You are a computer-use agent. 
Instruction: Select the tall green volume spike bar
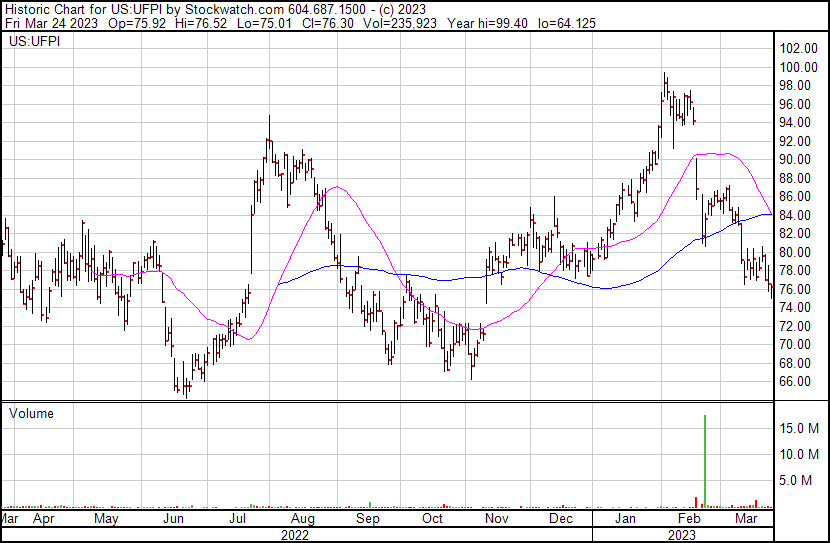tap(705, 461)
